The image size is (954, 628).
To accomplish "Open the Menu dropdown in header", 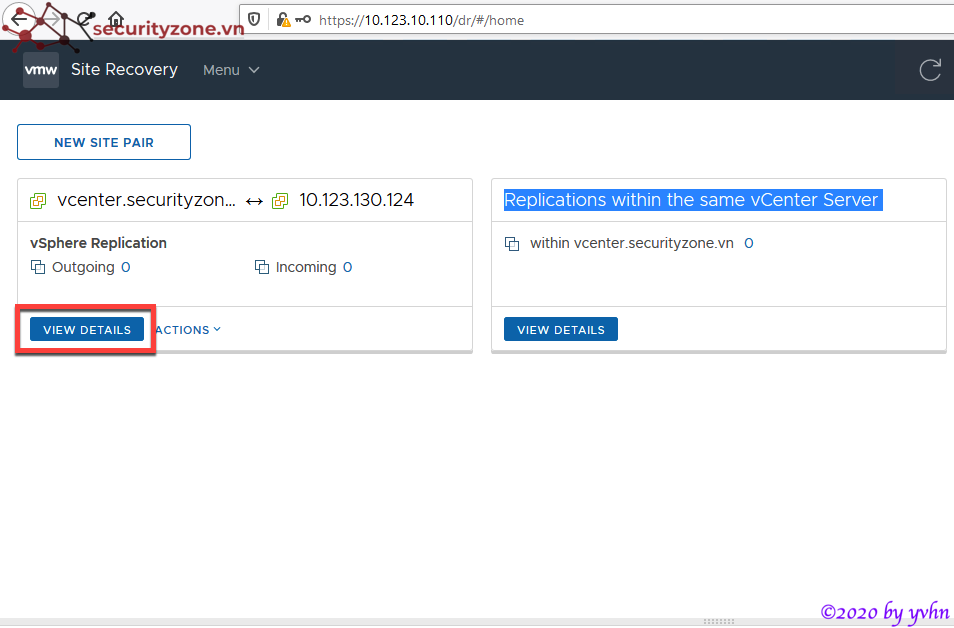I will 231,70.
